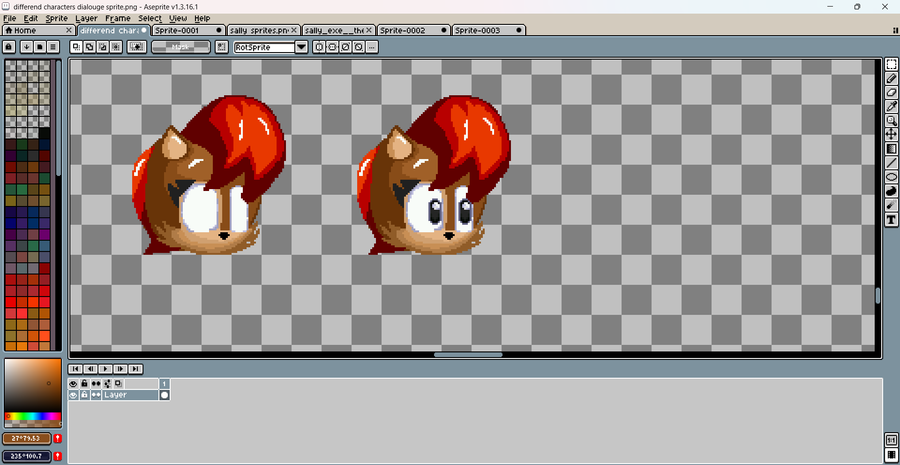Click foreground color warning red icon
The height and width of the screenshot is (465, 900).
coord(58,439)
